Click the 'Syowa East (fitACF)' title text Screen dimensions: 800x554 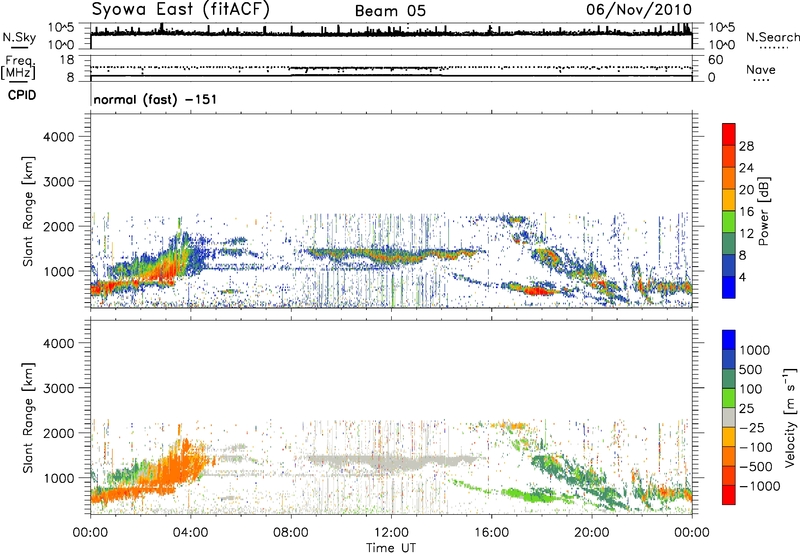tap(181, 10)
